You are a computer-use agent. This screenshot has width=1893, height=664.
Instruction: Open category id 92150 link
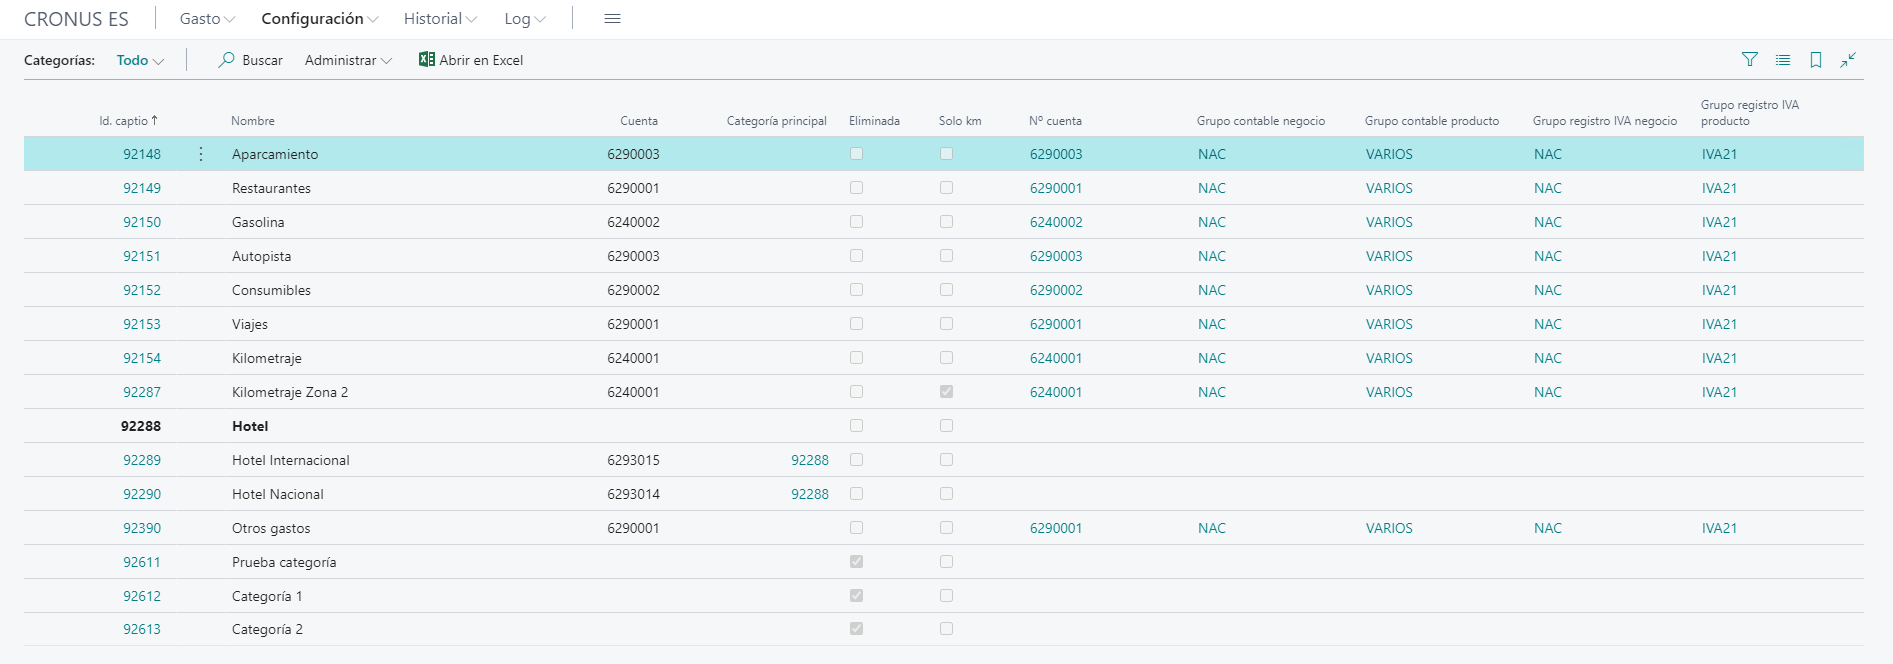tap(142, 222)
